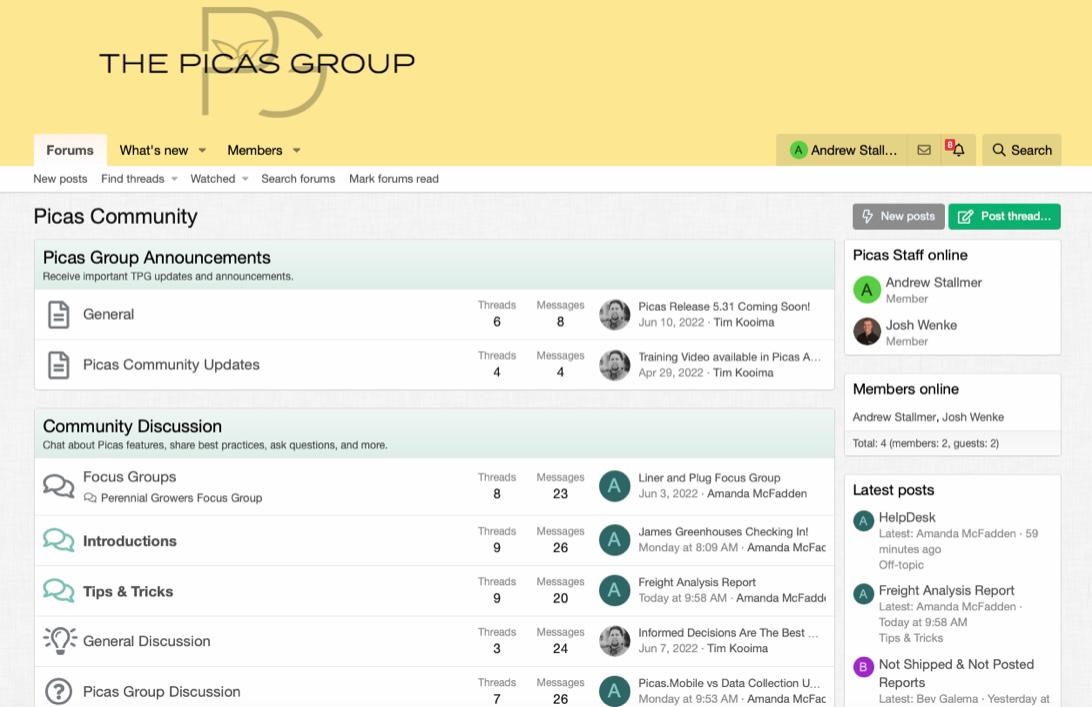
Task: Click the Tips & Tricks chat bubbles icon
Action: (58, 590)
